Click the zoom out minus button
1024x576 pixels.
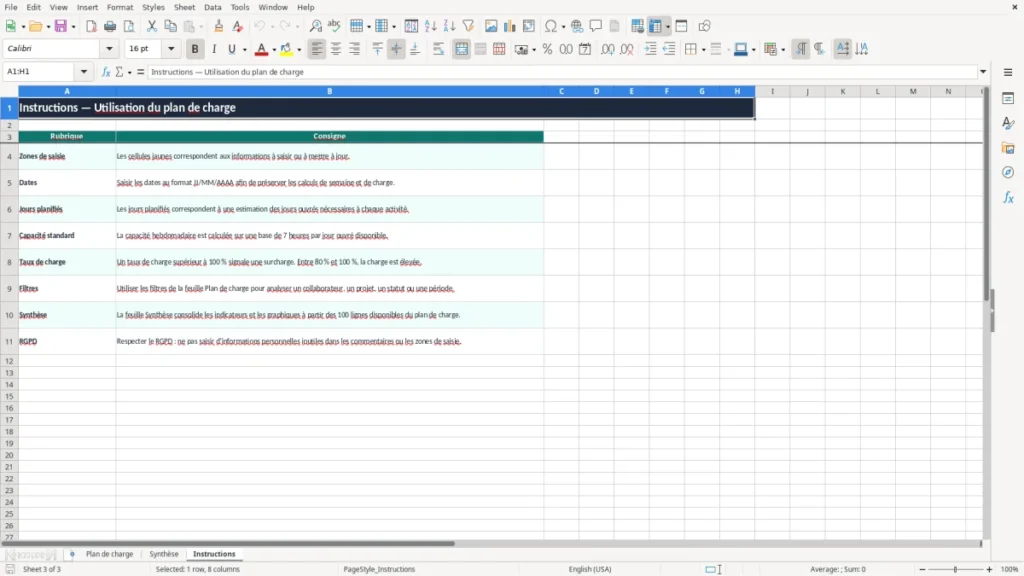(x=922, y=569)
